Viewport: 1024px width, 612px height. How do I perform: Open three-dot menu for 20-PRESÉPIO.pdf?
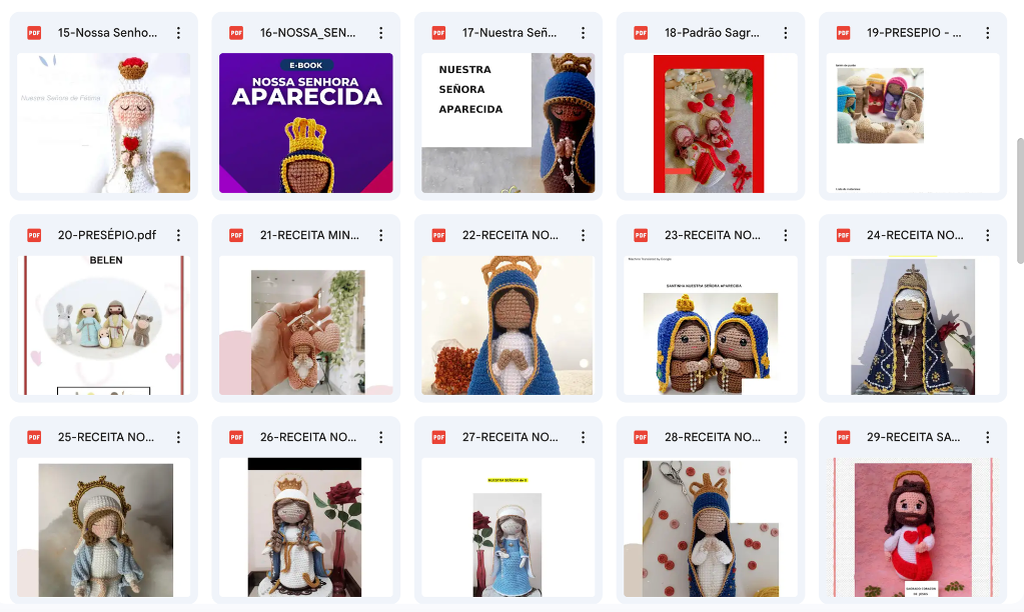[178, 235]
